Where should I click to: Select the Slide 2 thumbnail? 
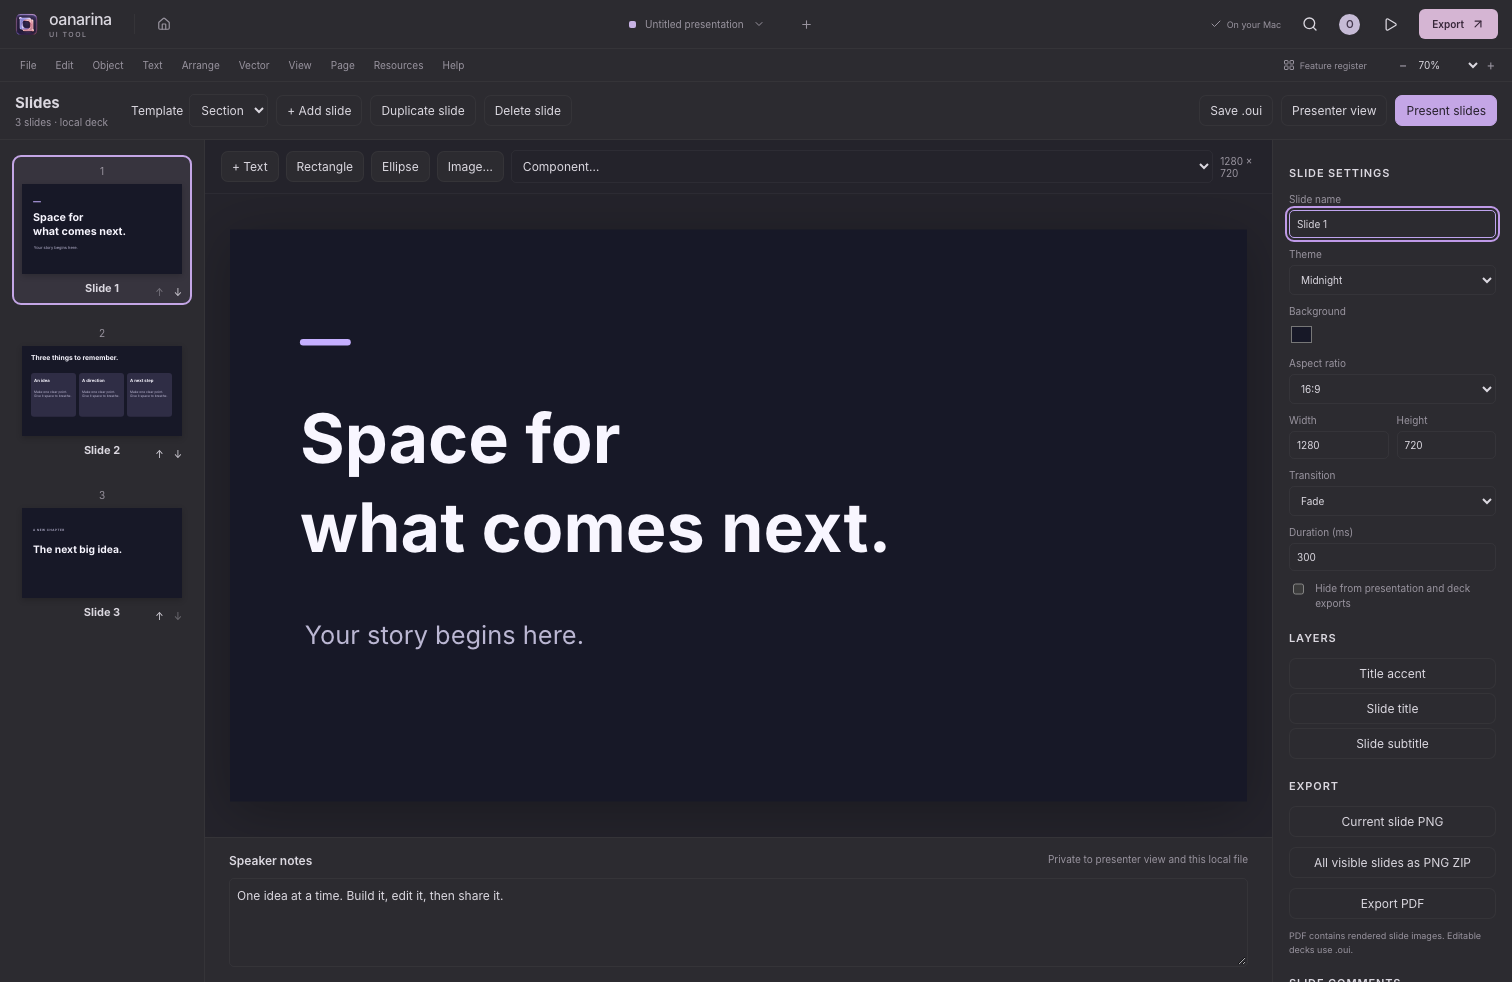click(102, 391)
